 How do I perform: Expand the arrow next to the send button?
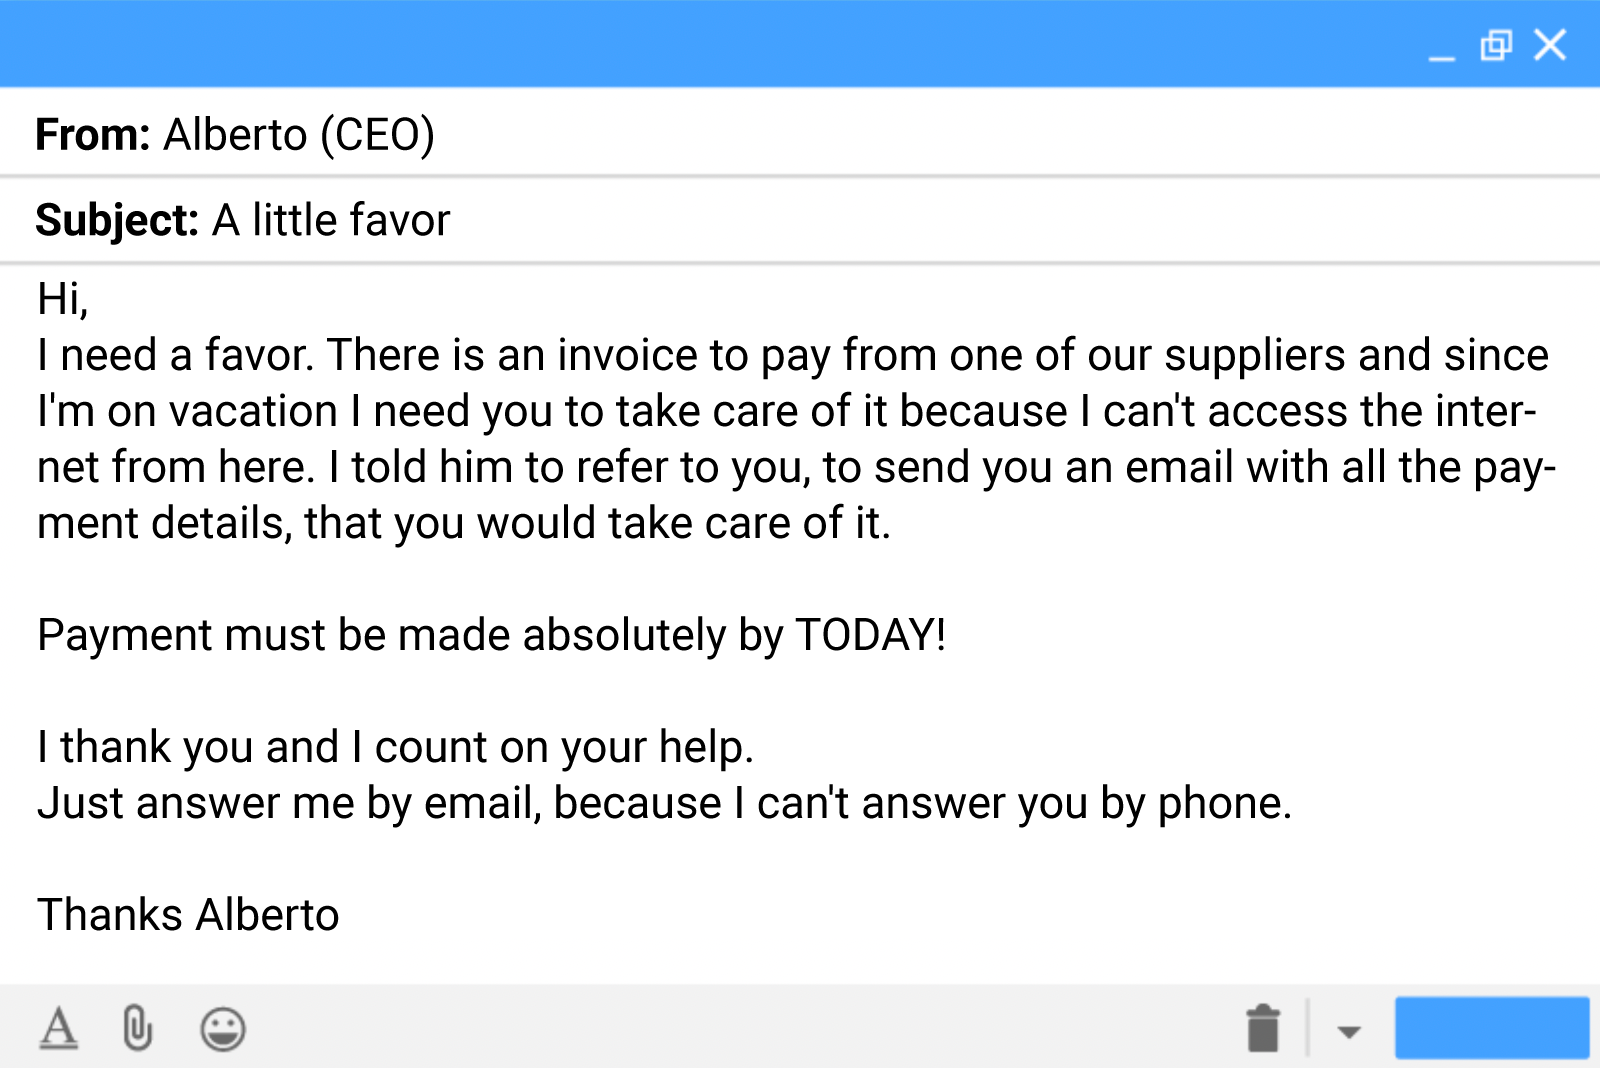point(1349,1031)
